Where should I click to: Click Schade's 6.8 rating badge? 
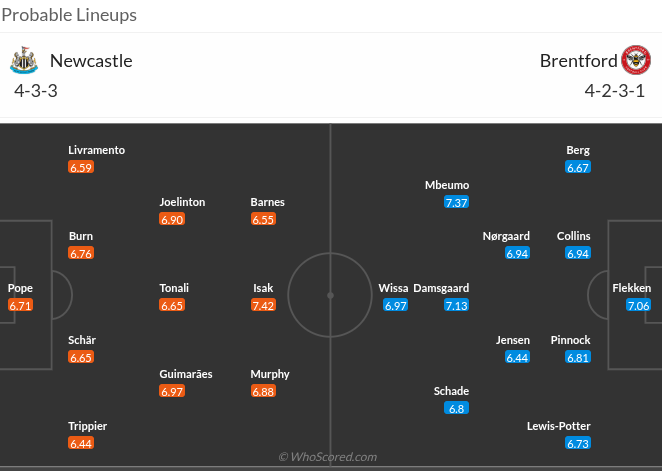pos(457,408)
